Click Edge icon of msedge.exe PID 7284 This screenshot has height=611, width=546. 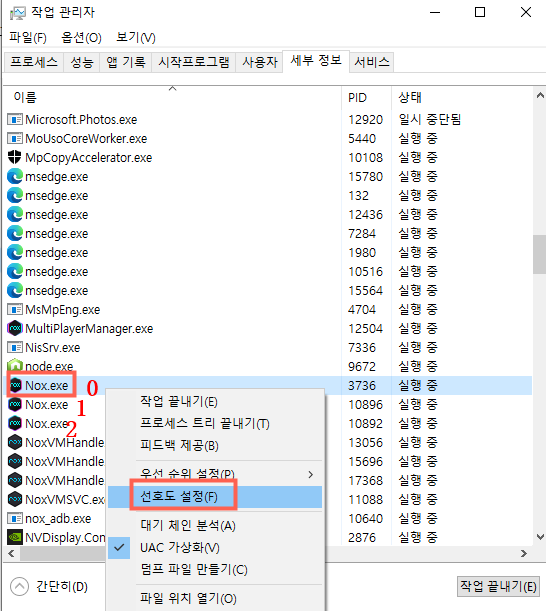(x=15, y=233)
